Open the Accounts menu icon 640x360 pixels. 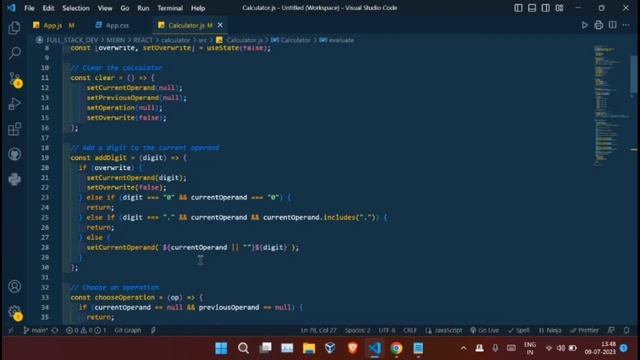(x=15, y=287)
